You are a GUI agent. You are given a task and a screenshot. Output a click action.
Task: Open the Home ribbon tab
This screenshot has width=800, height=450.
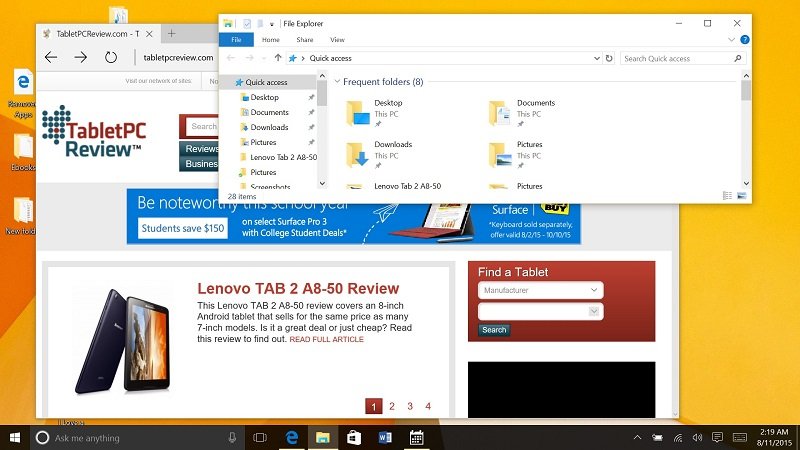pyautogui.click(x=270, y=40)
